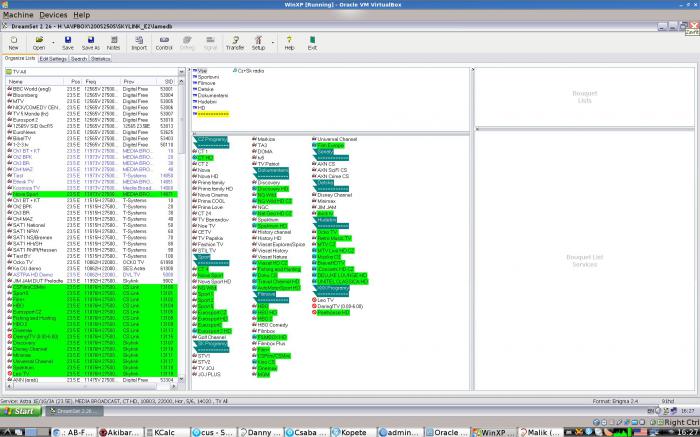Select TV JOJ in bouquet services
The image size is (700, 437).
[204, 368]
